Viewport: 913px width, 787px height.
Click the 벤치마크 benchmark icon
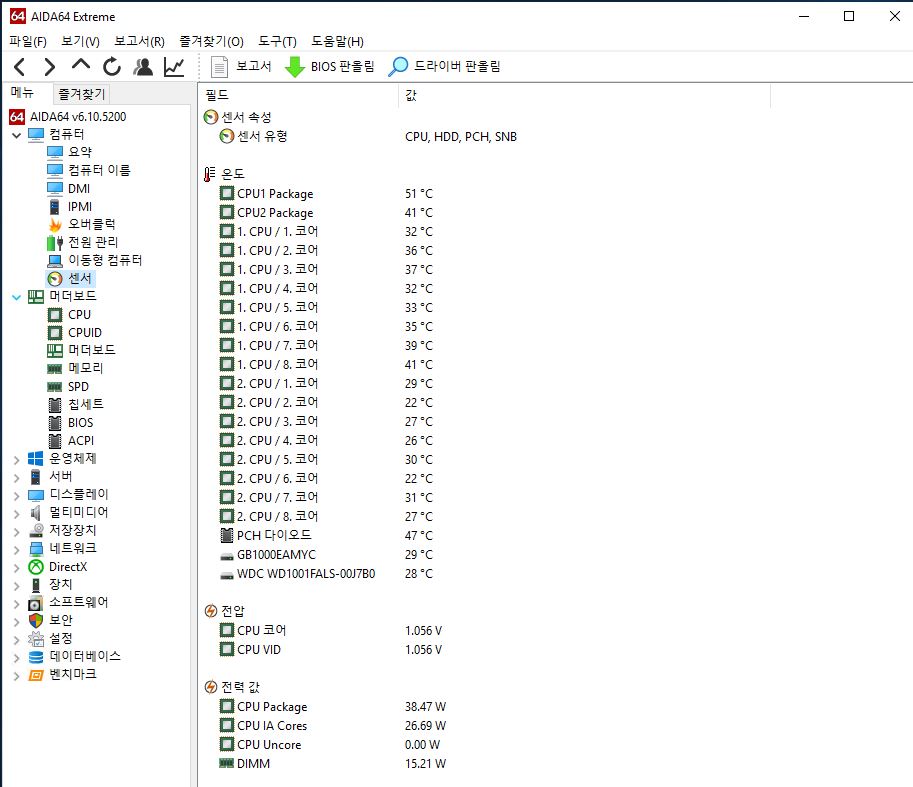tap(36, 675)
